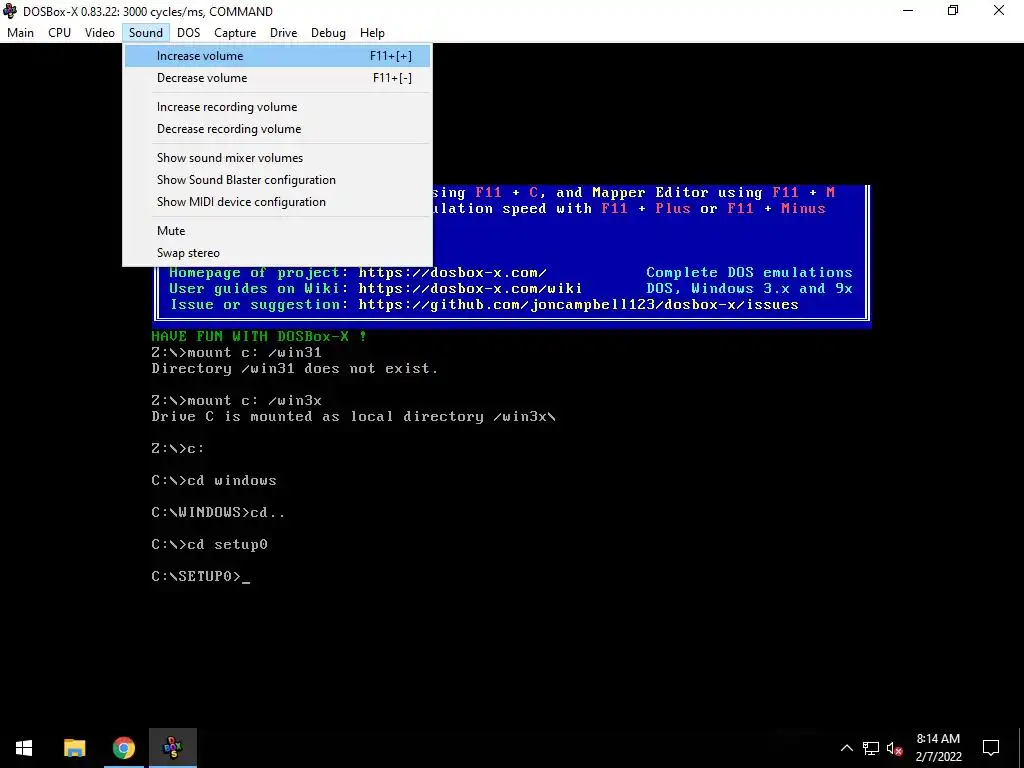Open the Main menu
The image size is (1024, 768).
[20, 33]
